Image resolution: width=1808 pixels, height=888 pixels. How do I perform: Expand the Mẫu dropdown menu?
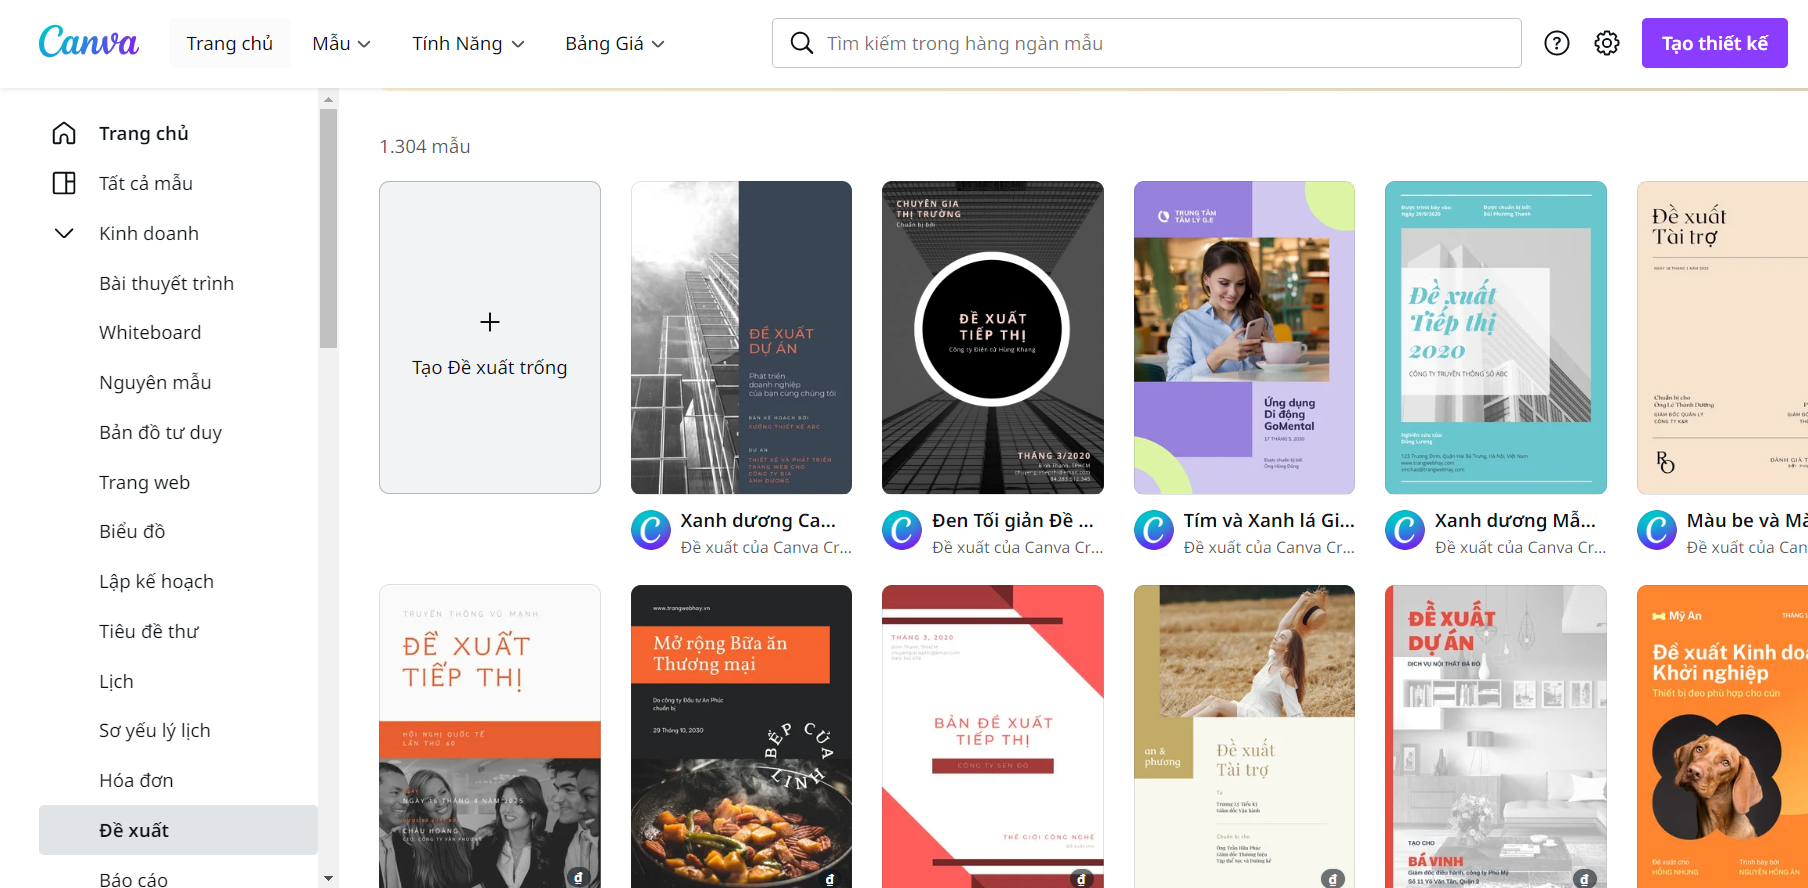click(x=341, y=43)
